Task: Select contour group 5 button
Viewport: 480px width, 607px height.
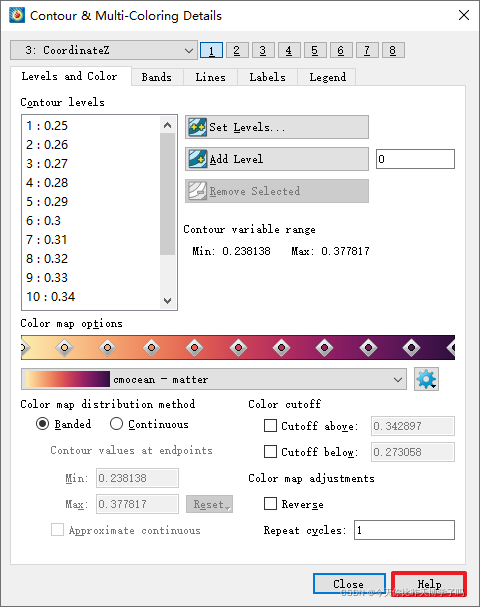Action: pyautogui.click(x=315, y=50)
